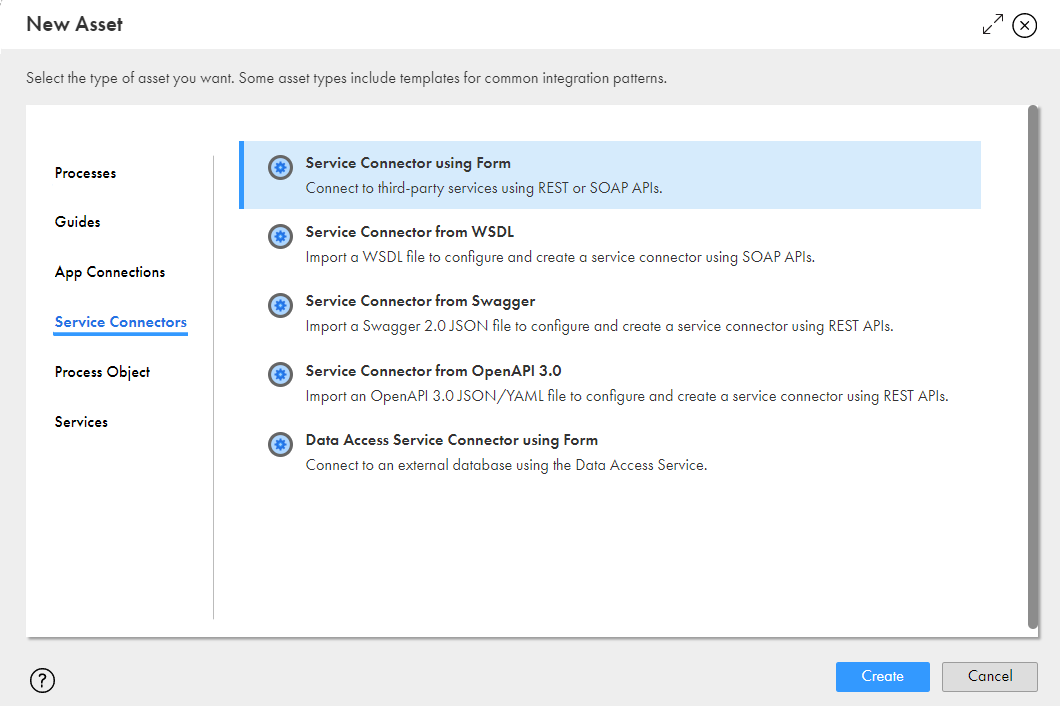The image size is (1060, 706).
Task: Click the gear icon for Service Connector using Form
Action: 280,167
